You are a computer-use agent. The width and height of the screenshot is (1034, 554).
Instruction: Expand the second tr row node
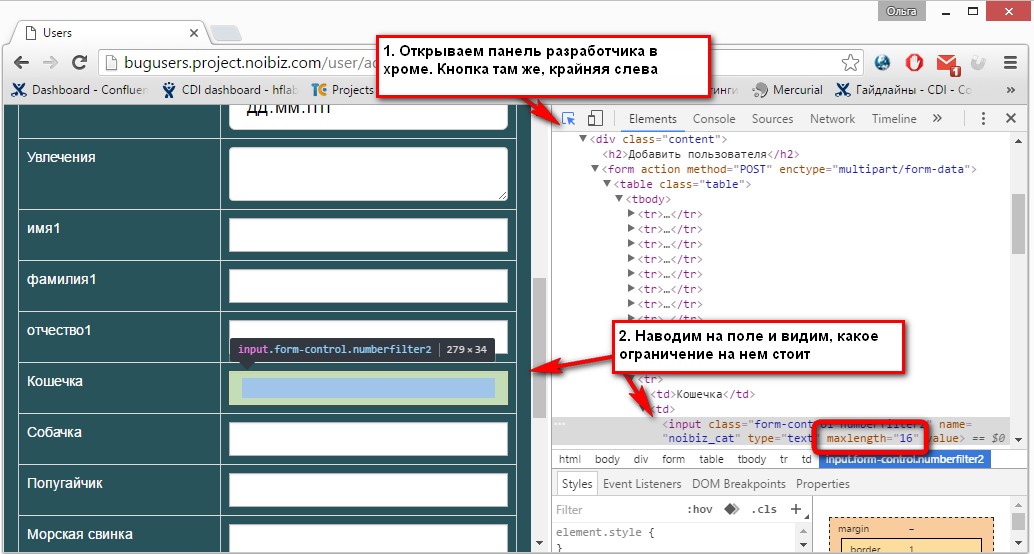pyautogui.click(x=631, y=229)
